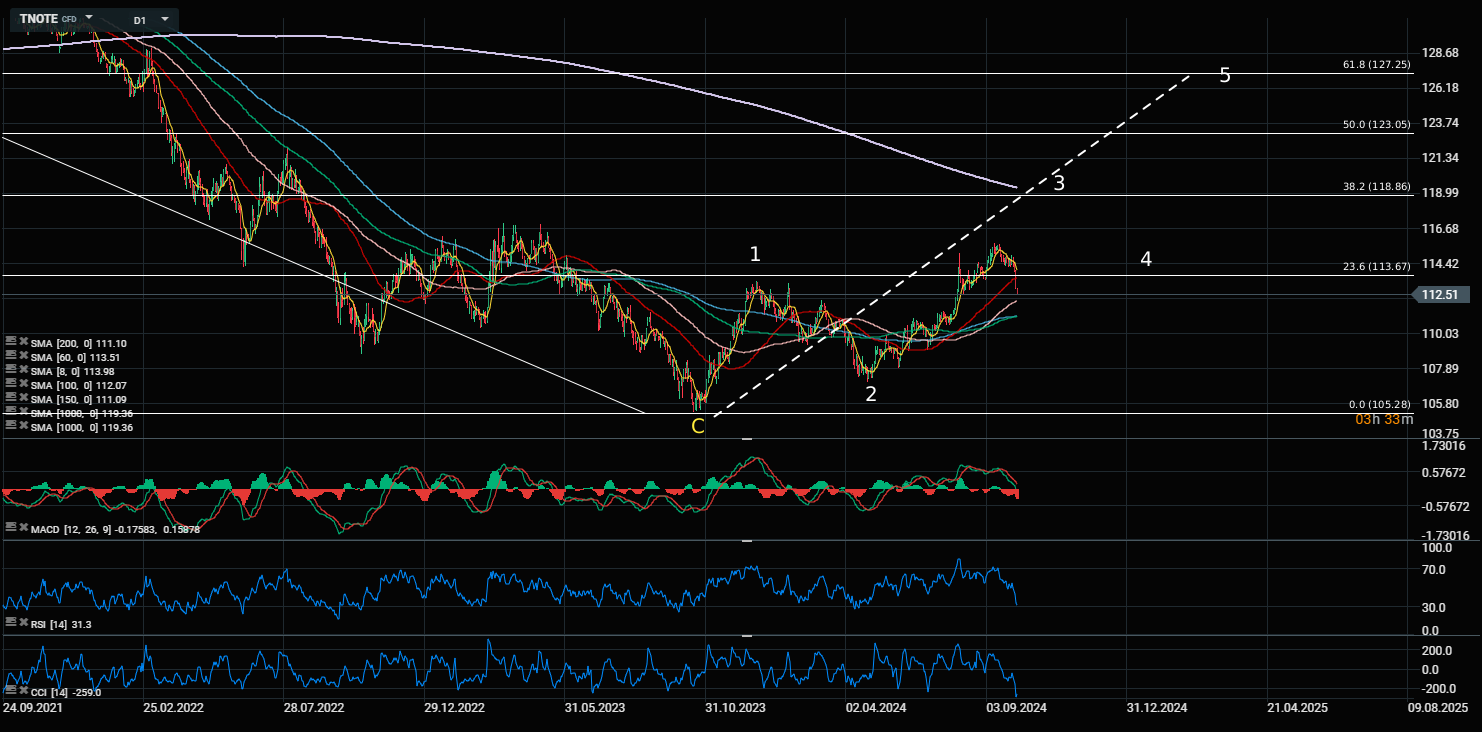The image size is (1482, 732).
Task: Close the RSI indicator panel
Action: (x=22, y=623)
